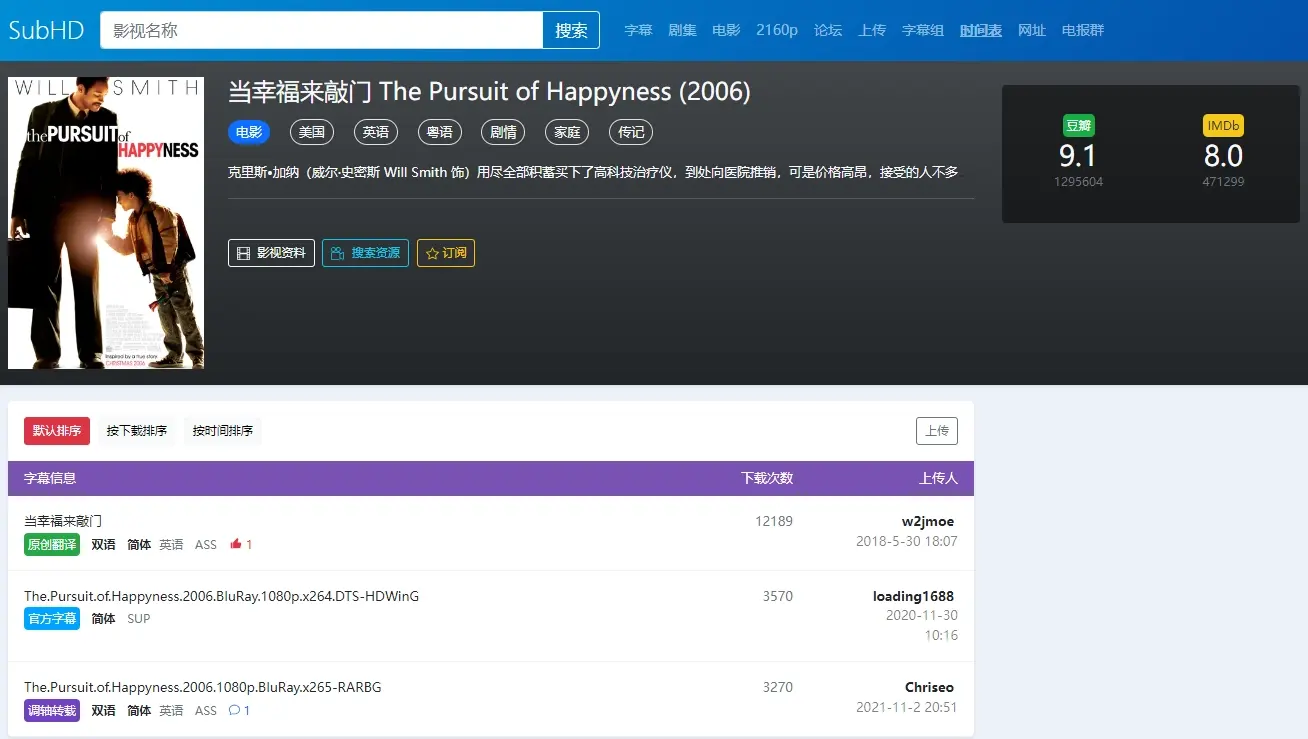The width and height of the screenshot is (1308, 739).
Task: Click the Pursuit of Happyness poster
Action: click(x=106, y=222)
